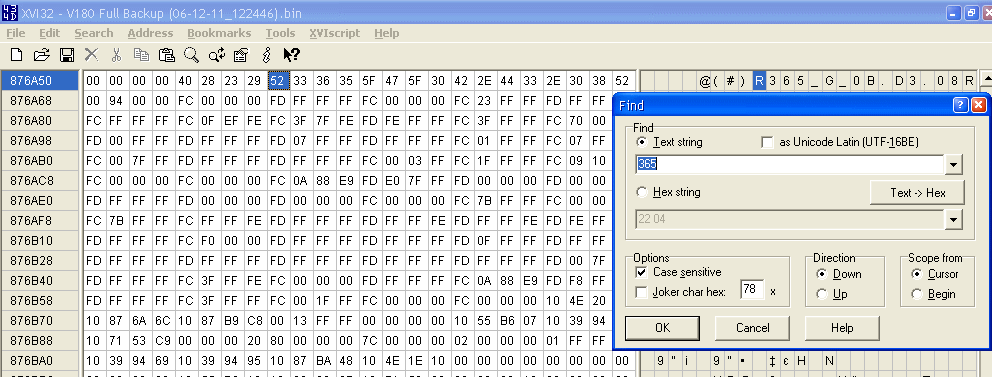Viewport: 992px width, 377px height.
Task: Click highlighted R character in text pane
Action: [759, 80]
